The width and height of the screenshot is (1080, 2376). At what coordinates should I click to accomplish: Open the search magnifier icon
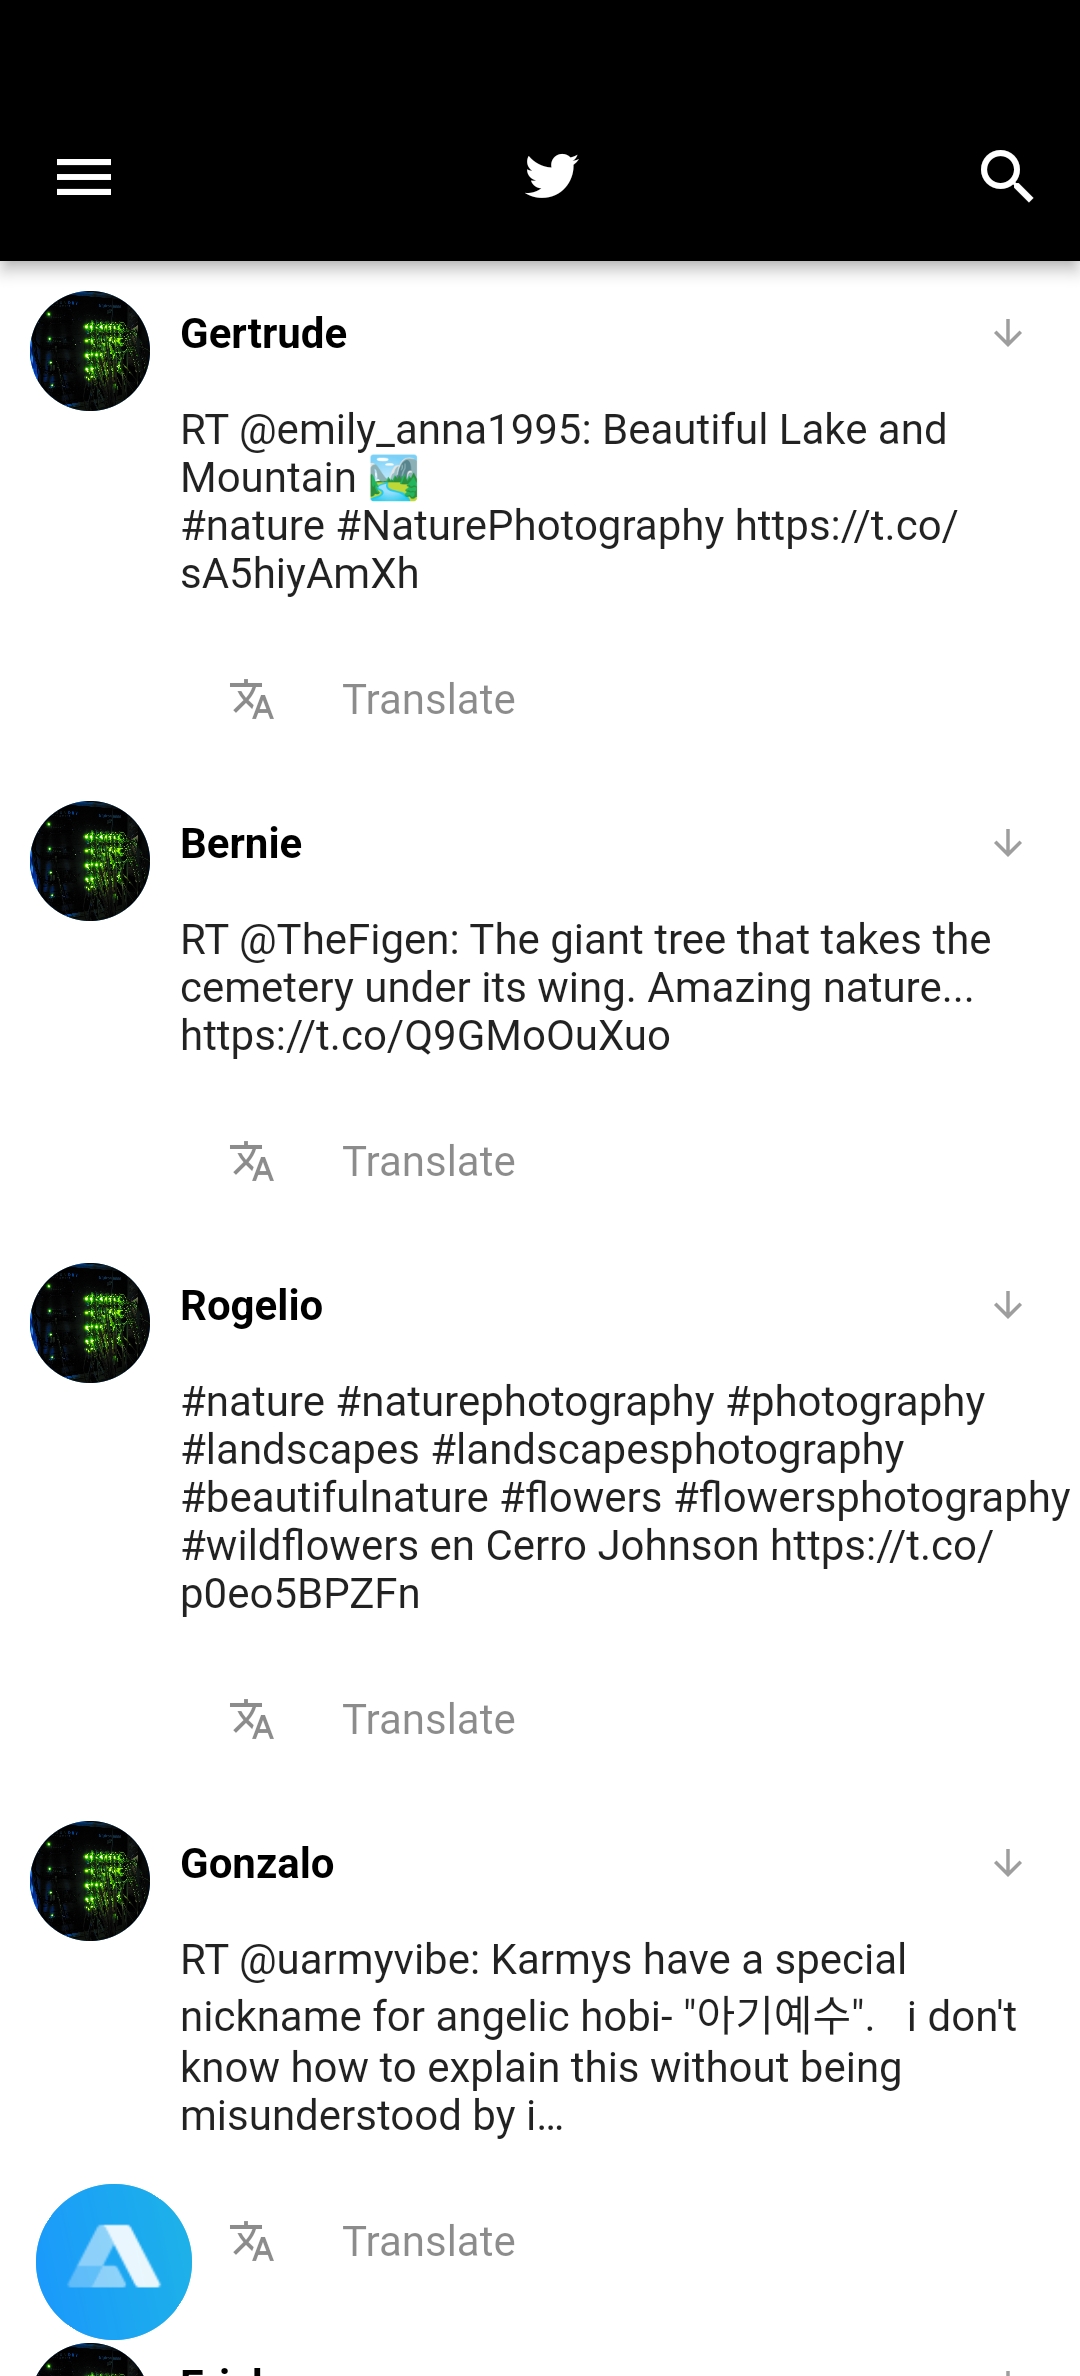[x=1006, y=177]
